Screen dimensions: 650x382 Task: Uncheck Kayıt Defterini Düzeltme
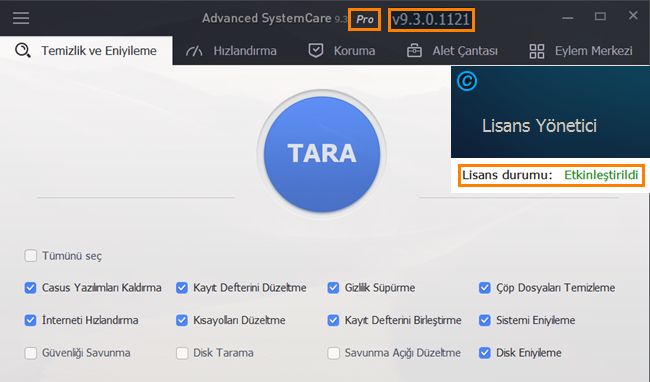[x=182, y=288]
